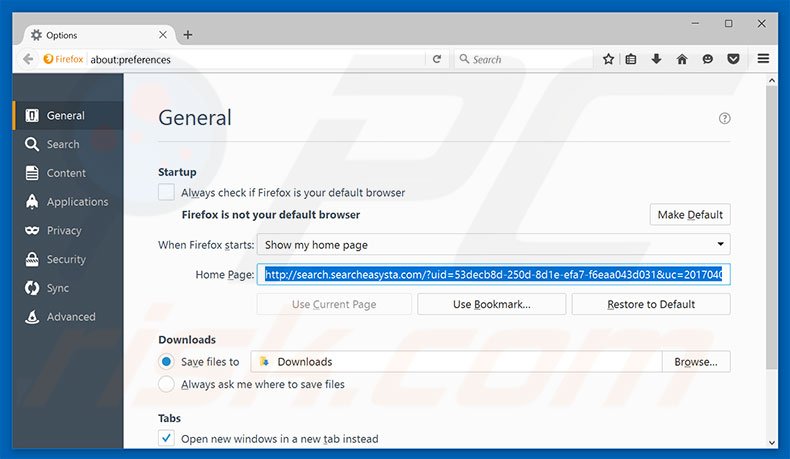Click the vertical scrollbar thumb
This screenshot has width=790, height=459.
pyautogui.click(x=771, y=227)
